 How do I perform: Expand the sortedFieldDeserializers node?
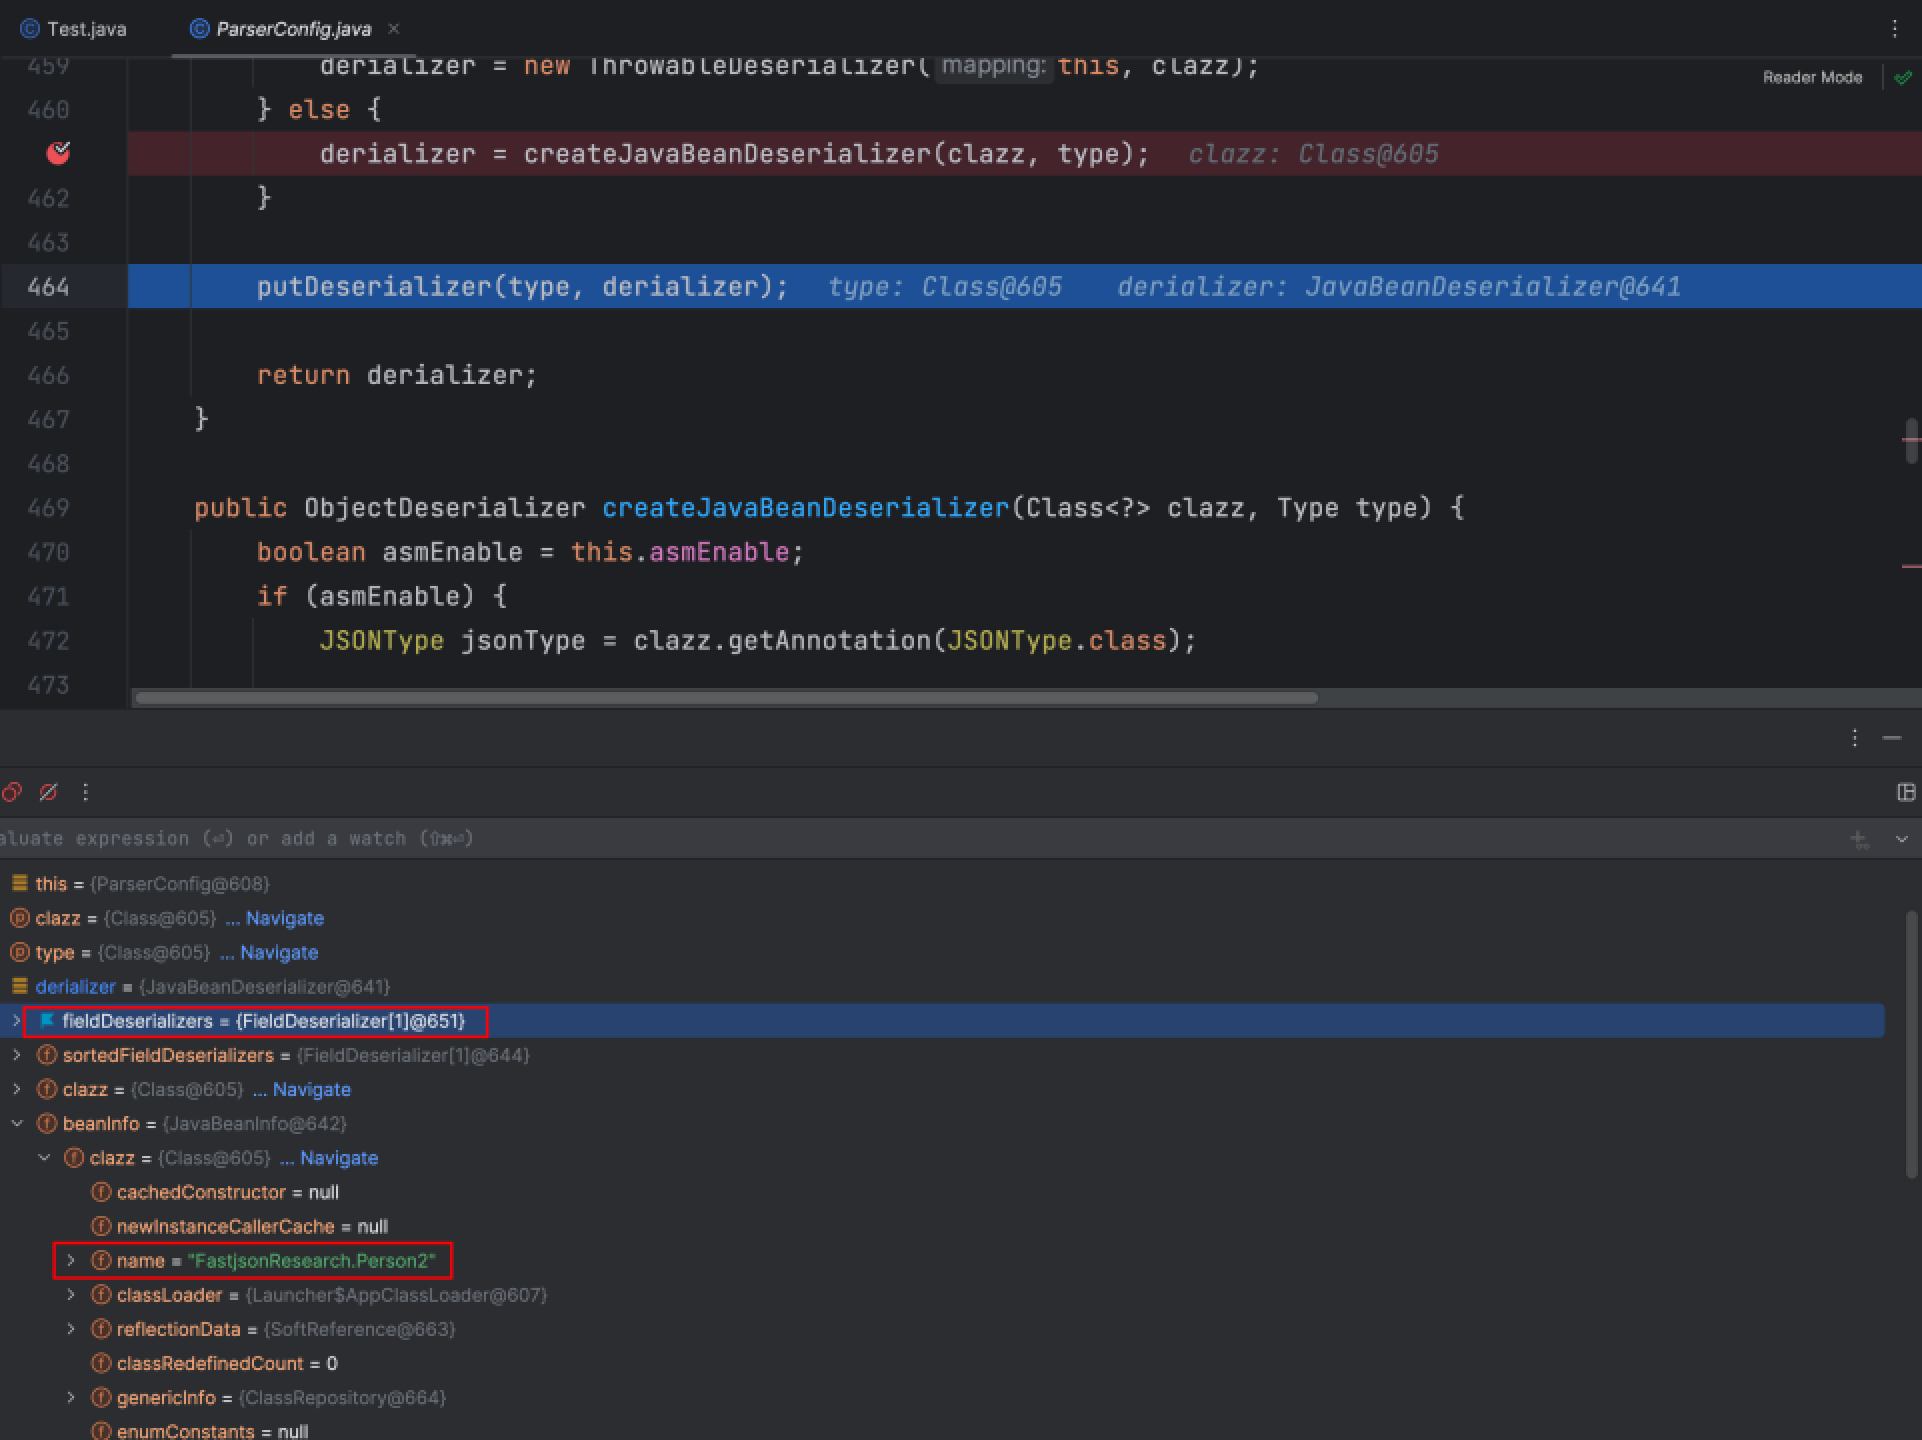[x=16, y=1055]
